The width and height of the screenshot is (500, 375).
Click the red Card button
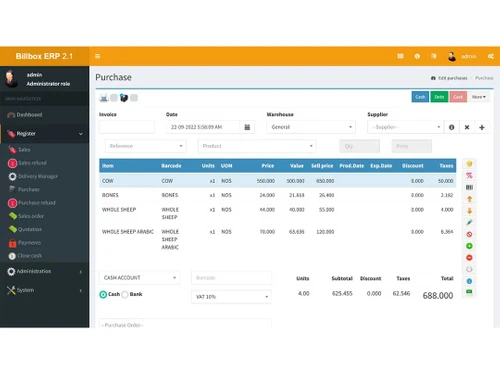tap(458, 97)
